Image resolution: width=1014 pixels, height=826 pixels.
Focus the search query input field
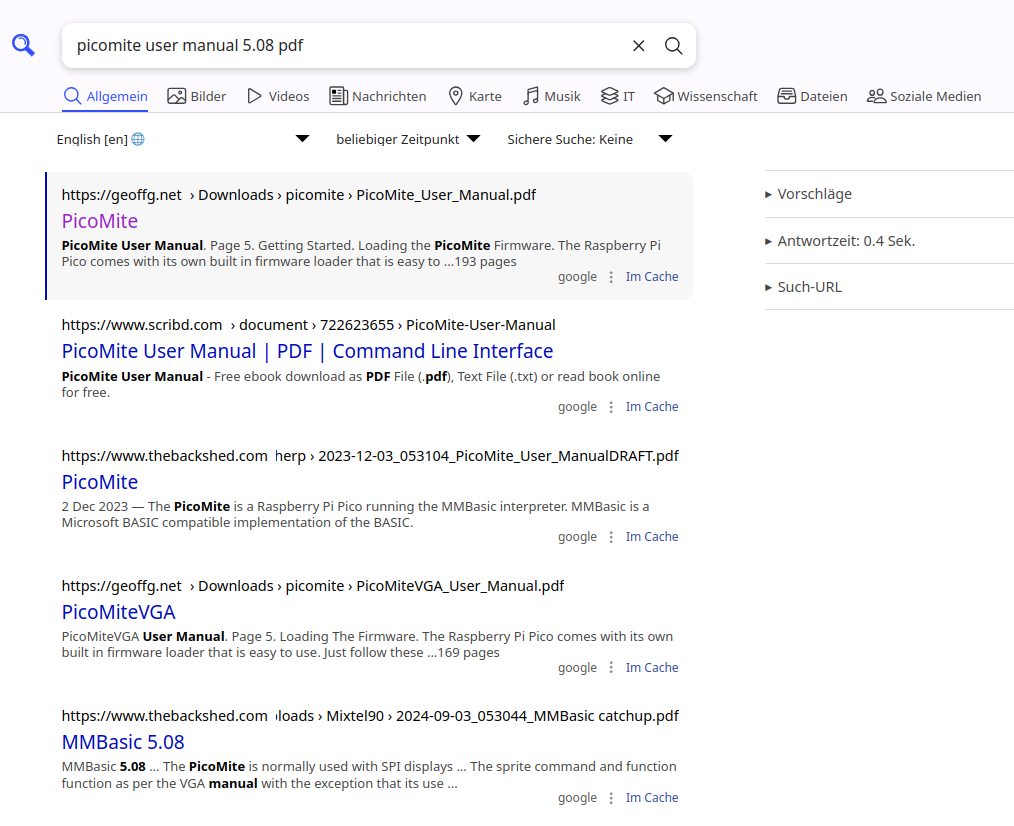pos(346,45)
